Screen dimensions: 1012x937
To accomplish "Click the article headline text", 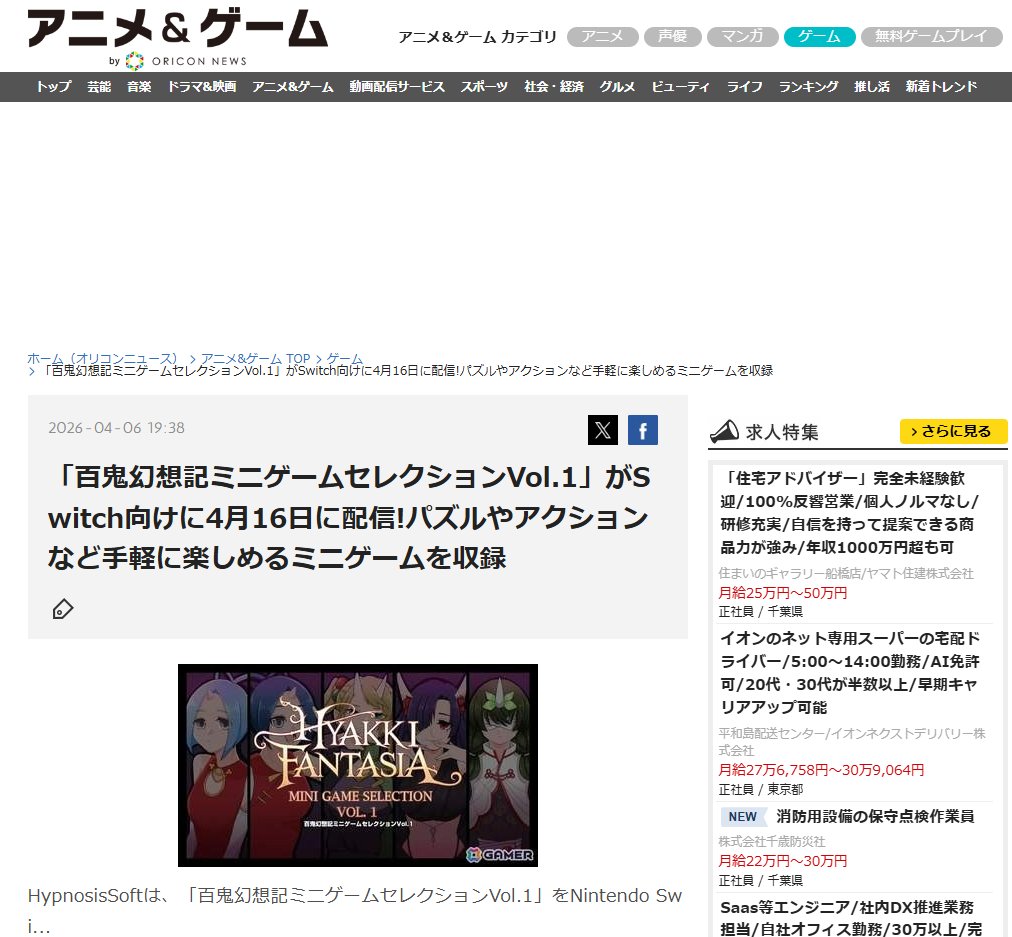I will (349, 518).
